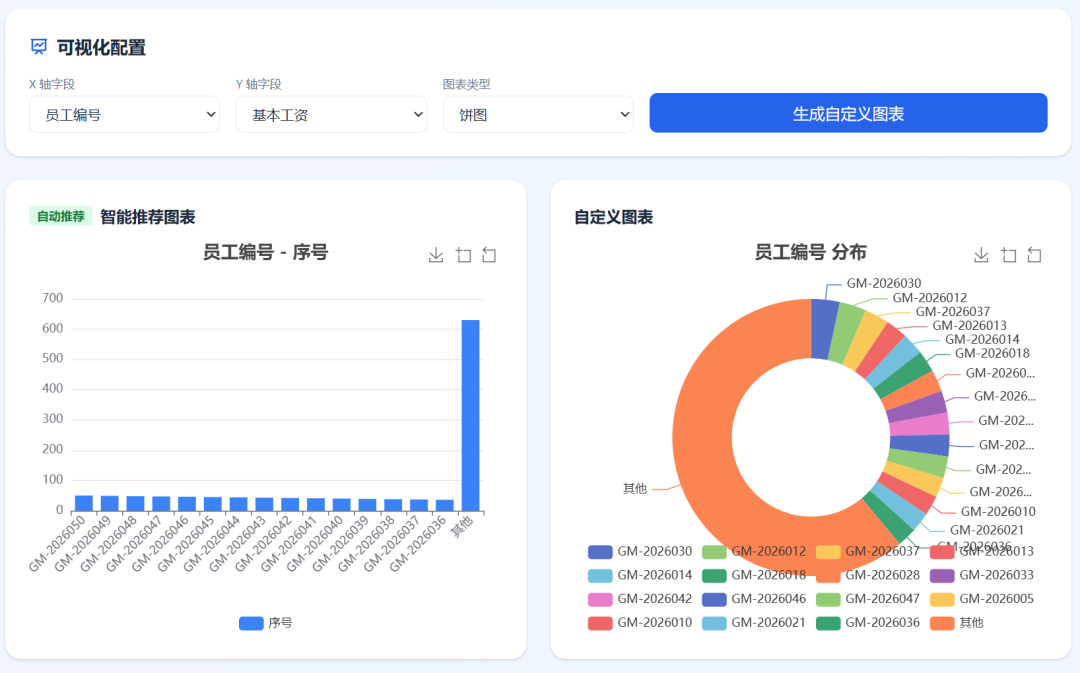Click the 其他 label left of the pie
Screen dimensions: 1080x673
(635, 488)
